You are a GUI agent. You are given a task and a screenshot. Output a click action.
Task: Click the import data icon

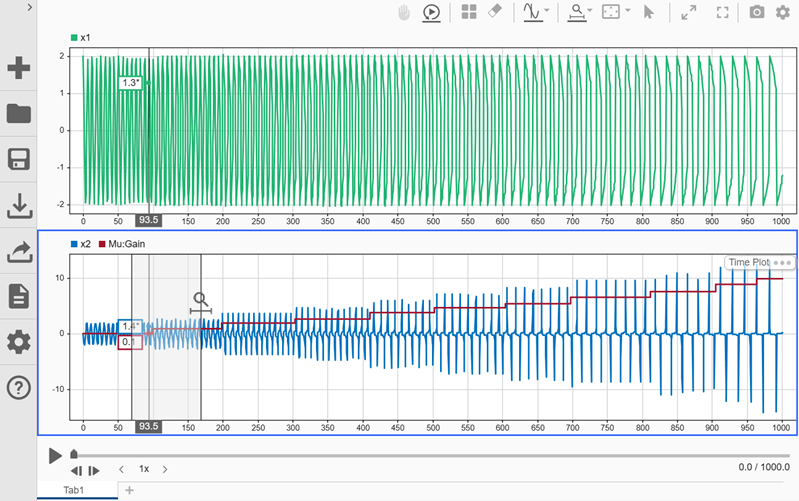pyautogui.click(x=19, y=205)
